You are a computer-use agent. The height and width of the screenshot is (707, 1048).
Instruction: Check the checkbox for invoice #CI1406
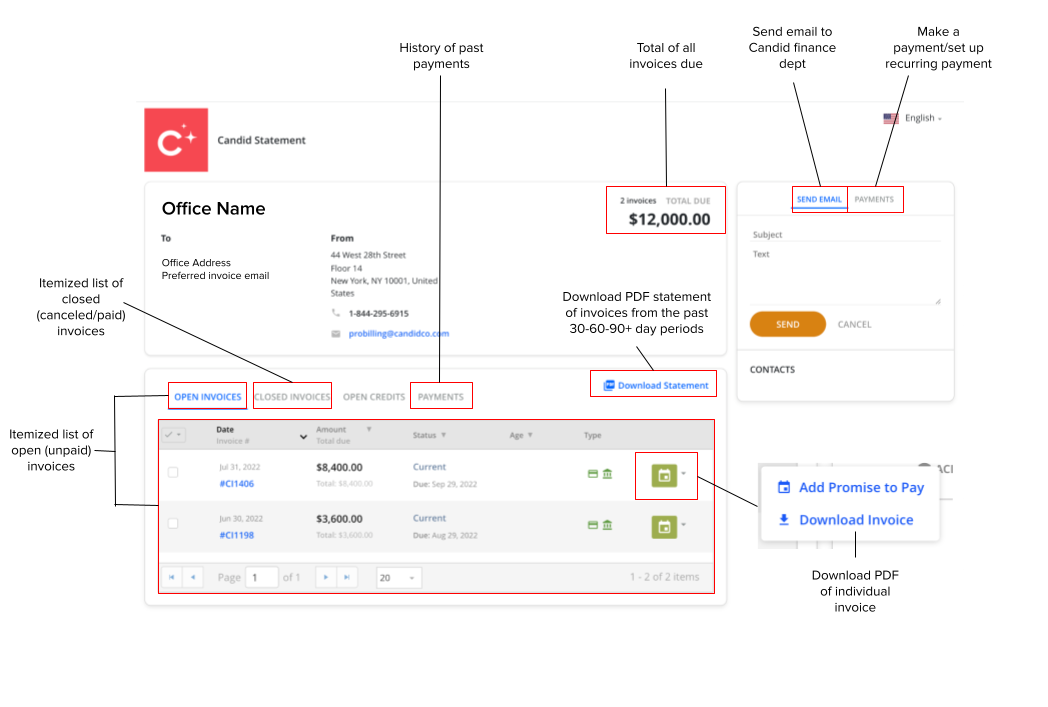pos(172,472)
